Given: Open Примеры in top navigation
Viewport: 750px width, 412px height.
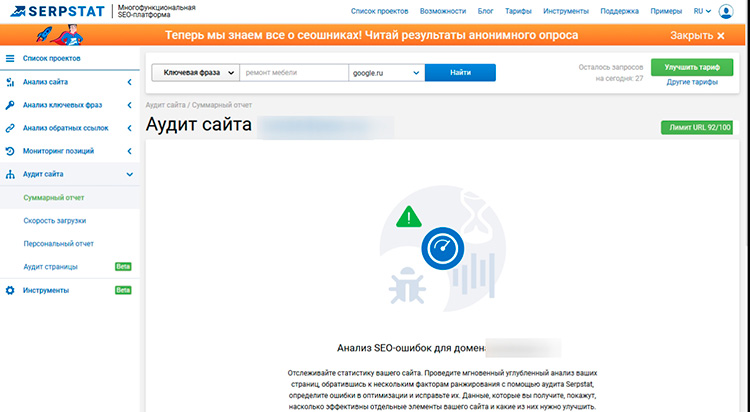Looking at the screenshot, I should 666,11.
